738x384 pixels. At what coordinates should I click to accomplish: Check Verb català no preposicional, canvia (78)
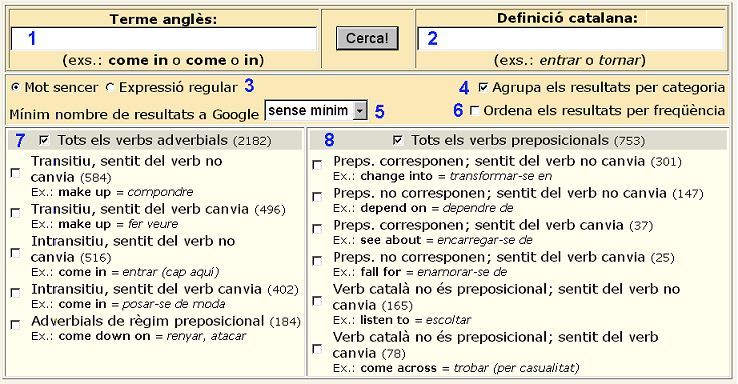point(317,349)
